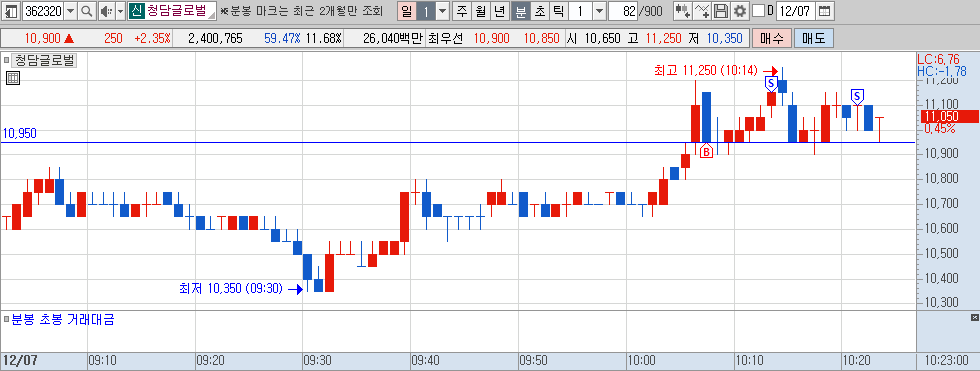Viewport: 980px width, 371px height.
Task: Switch chart to weekly with 주 button
Action: (461, 11)
